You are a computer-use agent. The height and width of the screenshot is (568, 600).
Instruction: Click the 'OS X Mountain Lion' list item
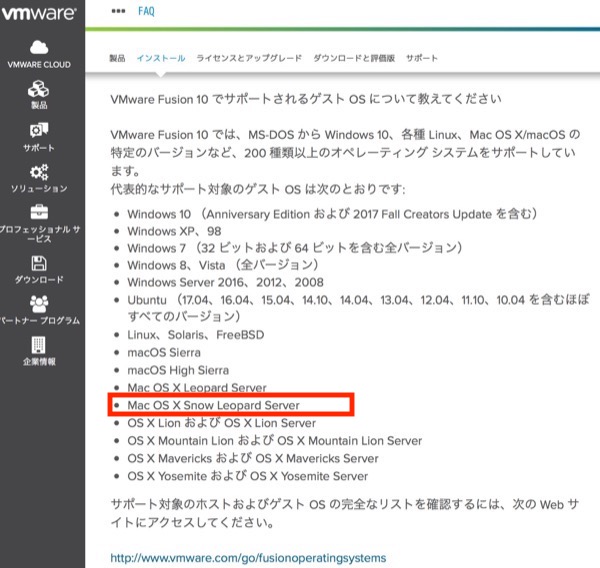(x=274, y=441)
